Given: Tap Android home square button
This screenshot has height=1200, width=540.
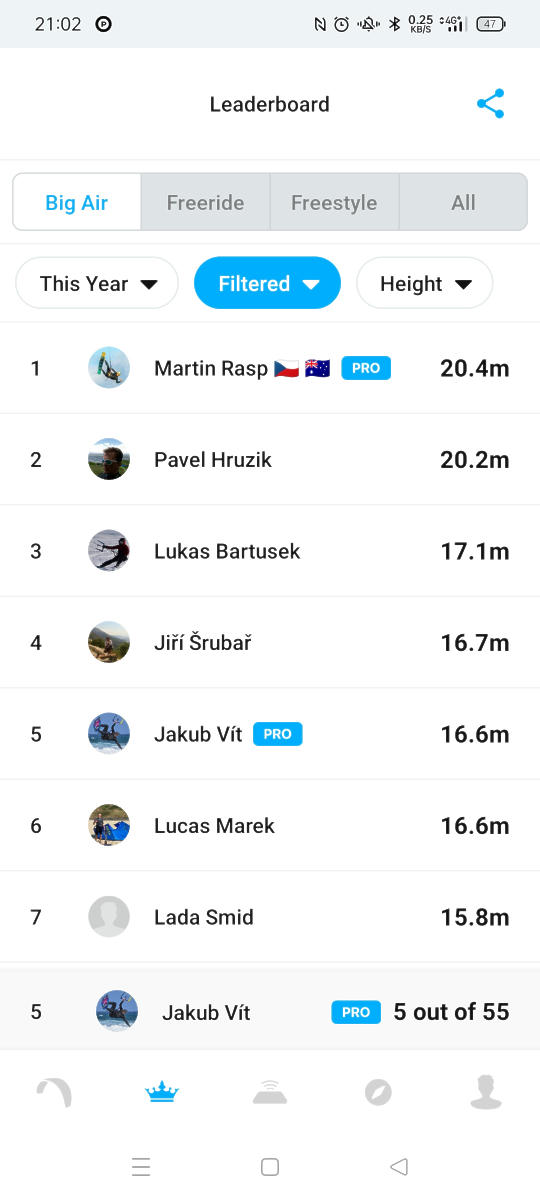Looking at the screenshot, I should (269, 1166).
